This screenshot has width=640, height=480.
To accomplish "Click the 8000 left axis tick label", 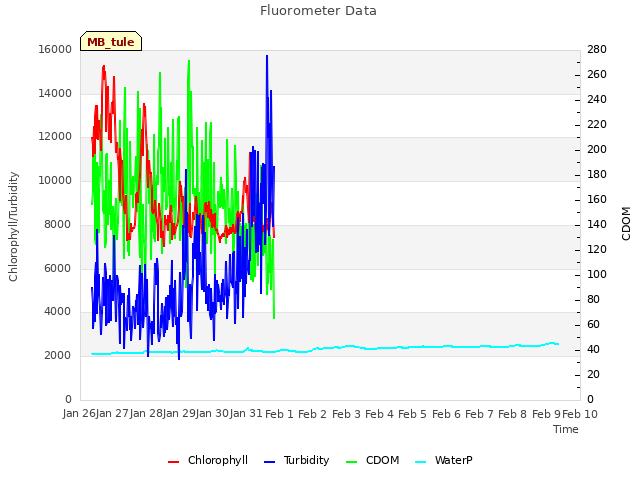I will click(x=58, y=224).
